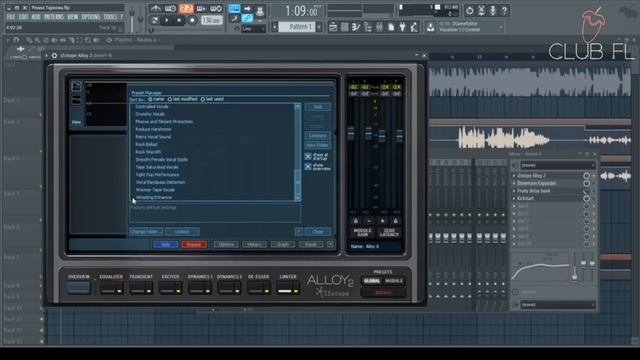Click the Stop button in transport bar

click(x=179, y=20)
